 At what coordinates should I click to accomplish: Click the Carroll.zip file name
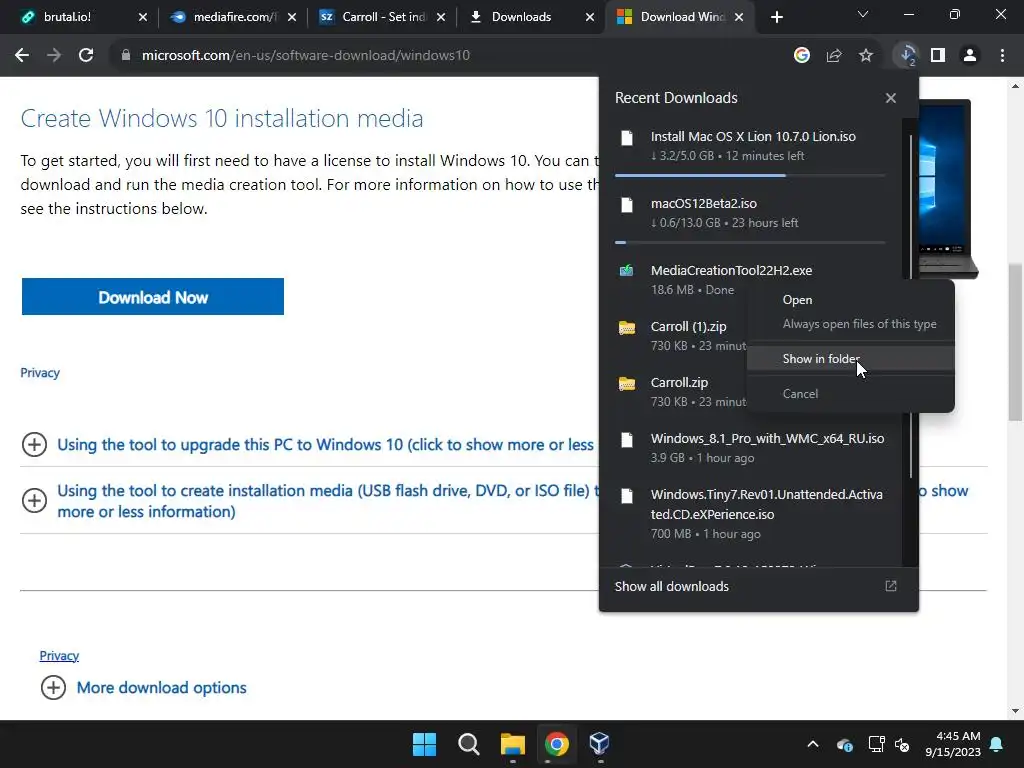point(679,383)
